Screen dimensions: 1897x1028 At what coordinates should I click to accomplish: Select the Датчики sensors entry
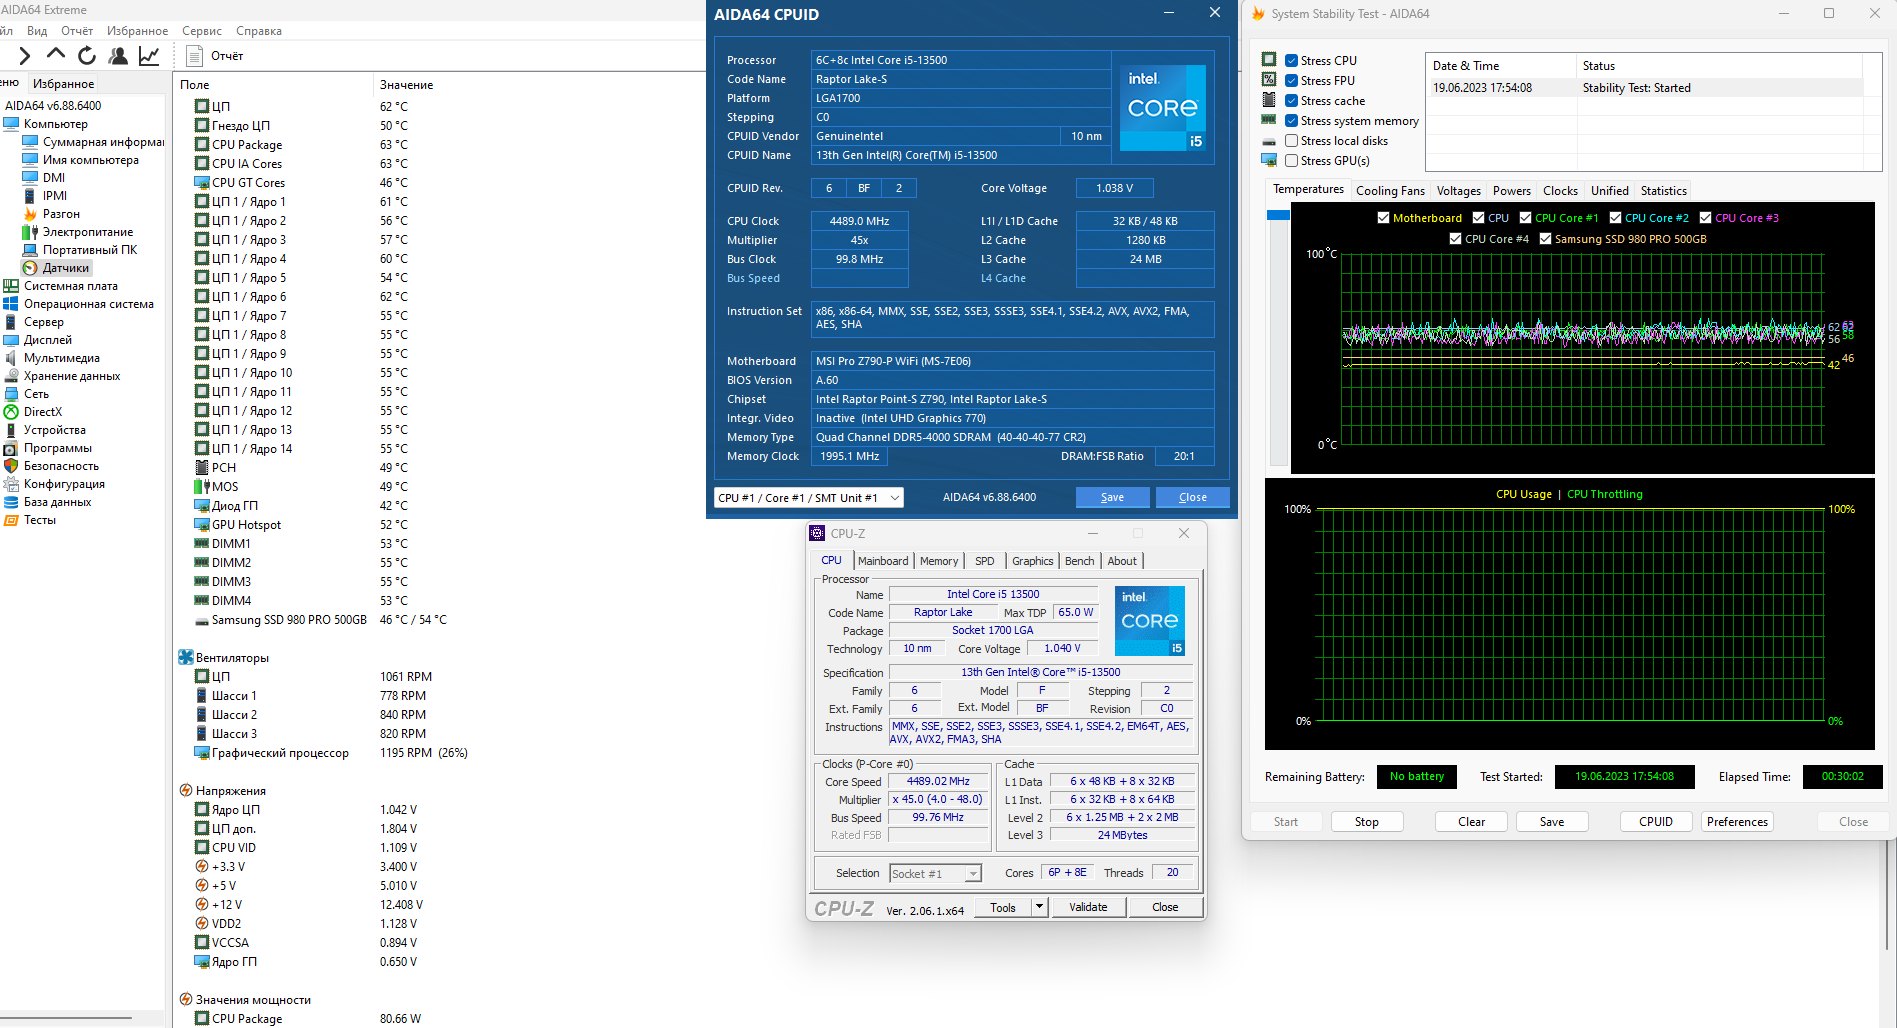tap(66, 268)
